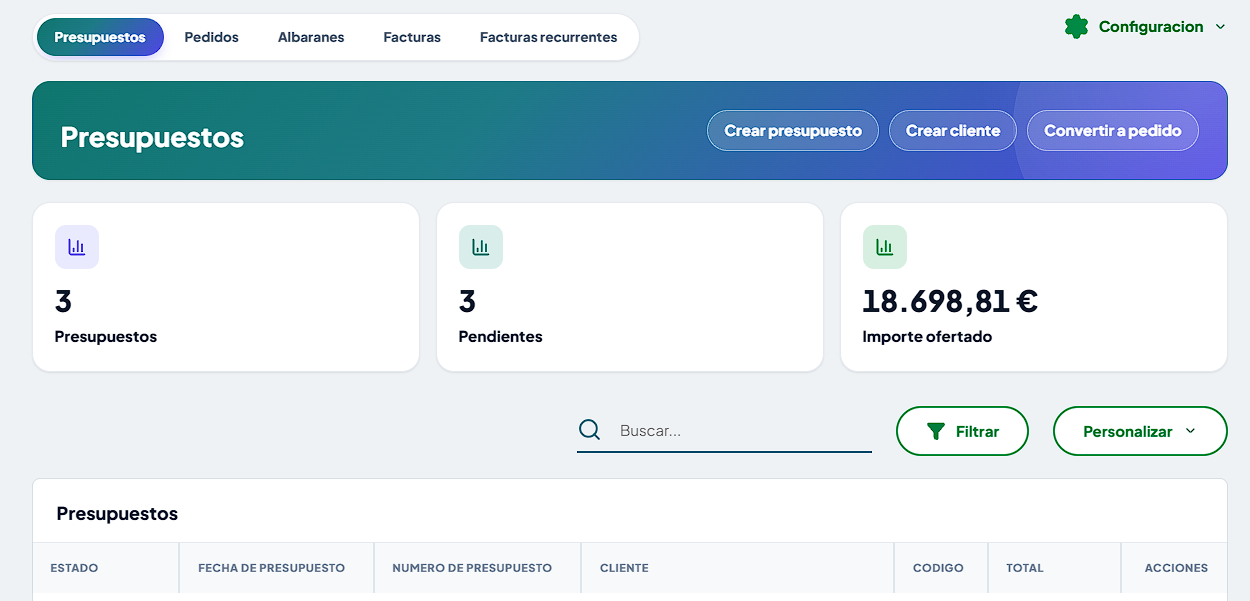The width and height of the screenshot is (1250, 601).
Task: Click the magnifying glass search icon
Action: point(590,430)
